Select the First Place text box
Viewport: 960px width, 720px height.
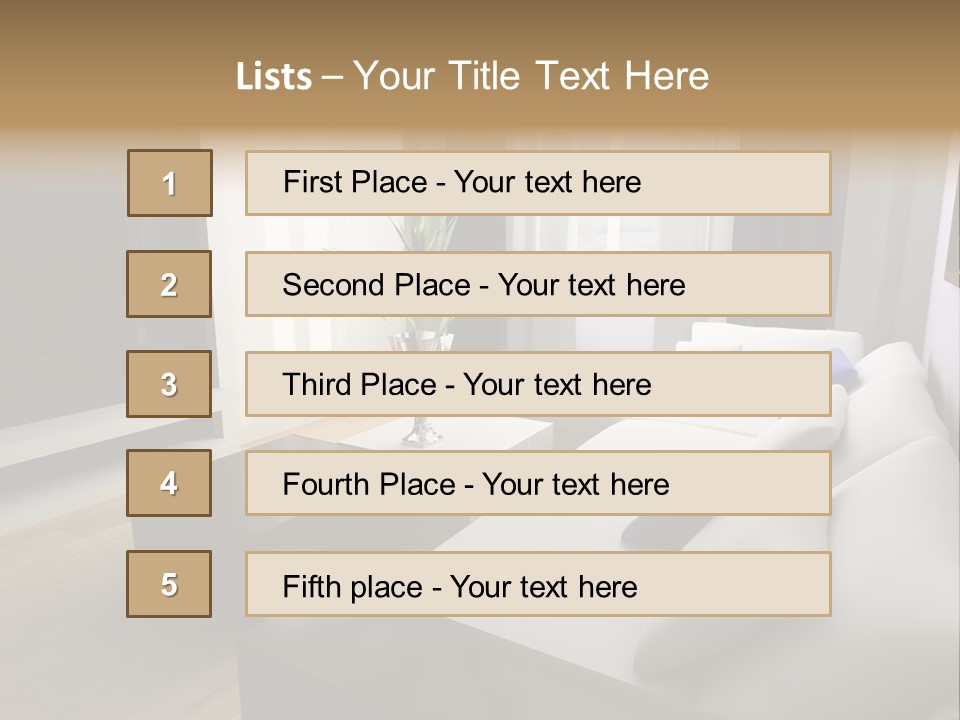538,183
